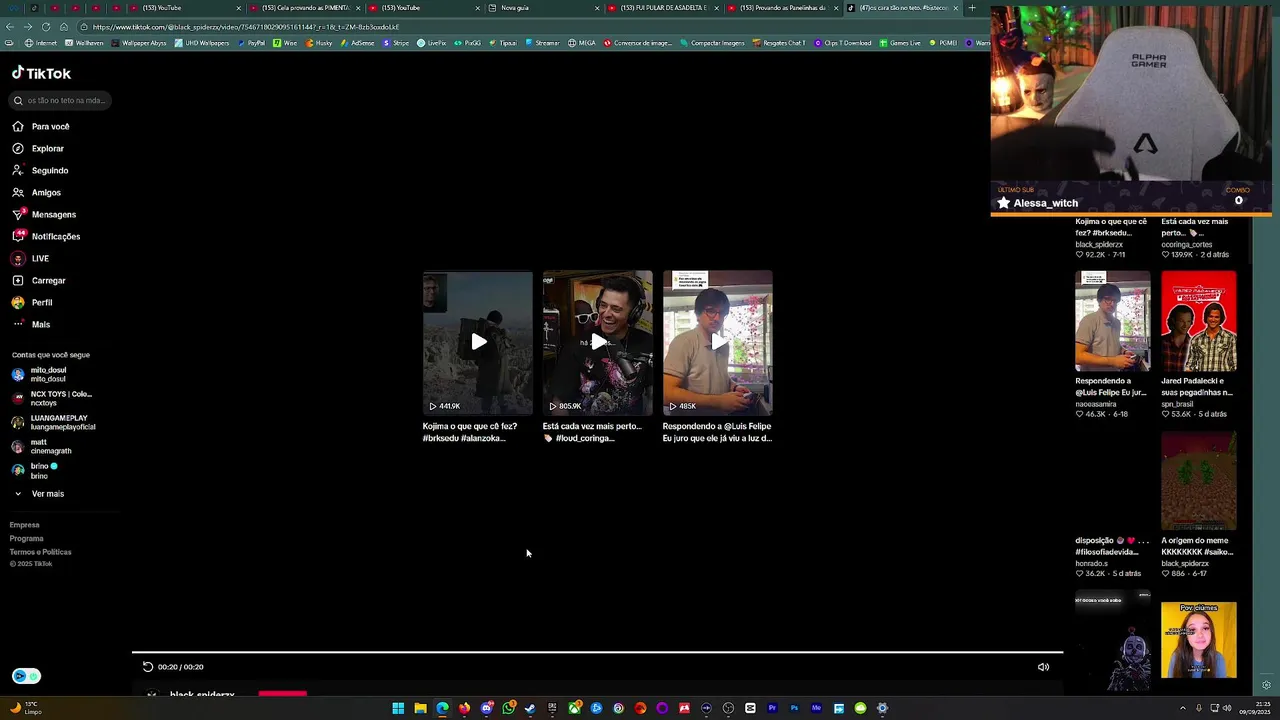Screen dimensions: 1280x720
Task: Open CapCut from the taskbar
Action: tap(750, 708)
